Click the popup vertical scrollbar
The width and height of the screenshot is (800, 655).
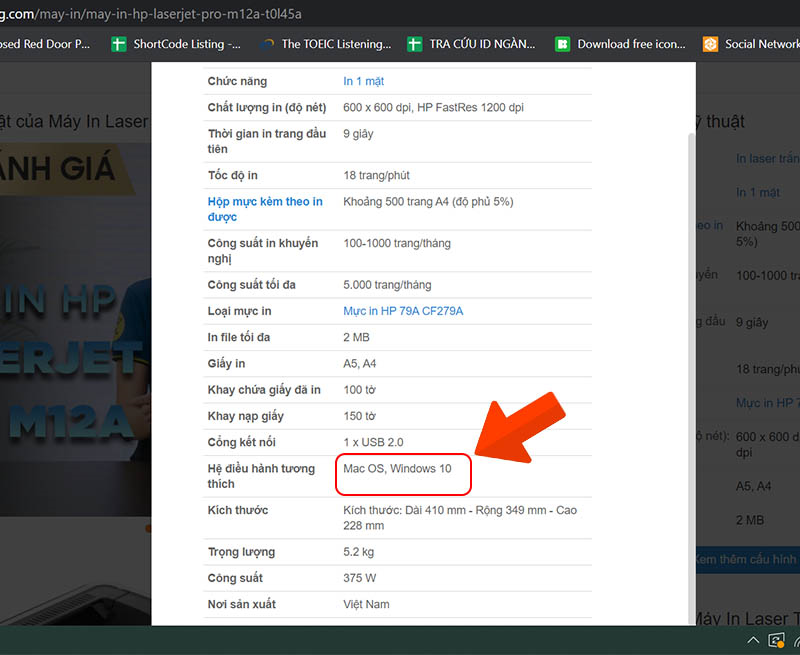[x=691, y=377]
